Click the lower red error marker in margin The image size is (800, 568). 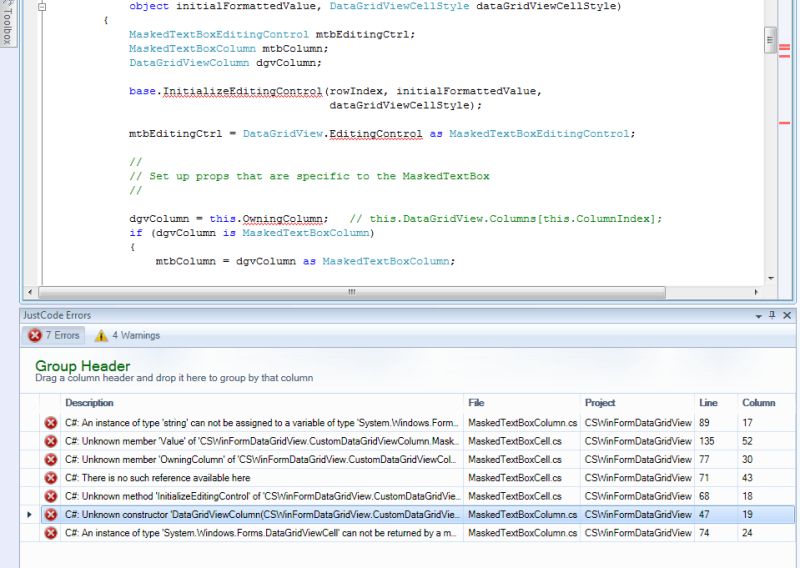(784, 123)
